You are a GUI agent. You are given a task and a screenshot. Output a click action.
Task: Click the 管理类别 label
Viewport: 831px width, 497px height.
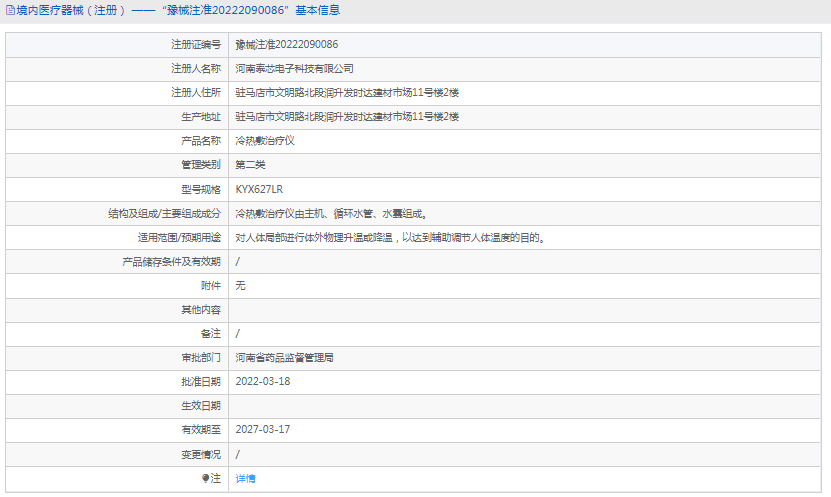click(201, 165)
